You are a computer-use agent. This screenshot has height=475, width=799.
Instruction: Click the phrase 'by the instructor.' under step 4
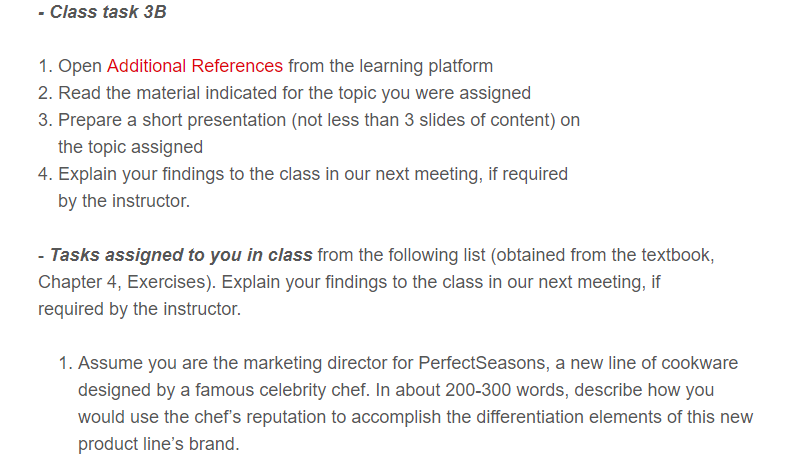coord(124,201)
